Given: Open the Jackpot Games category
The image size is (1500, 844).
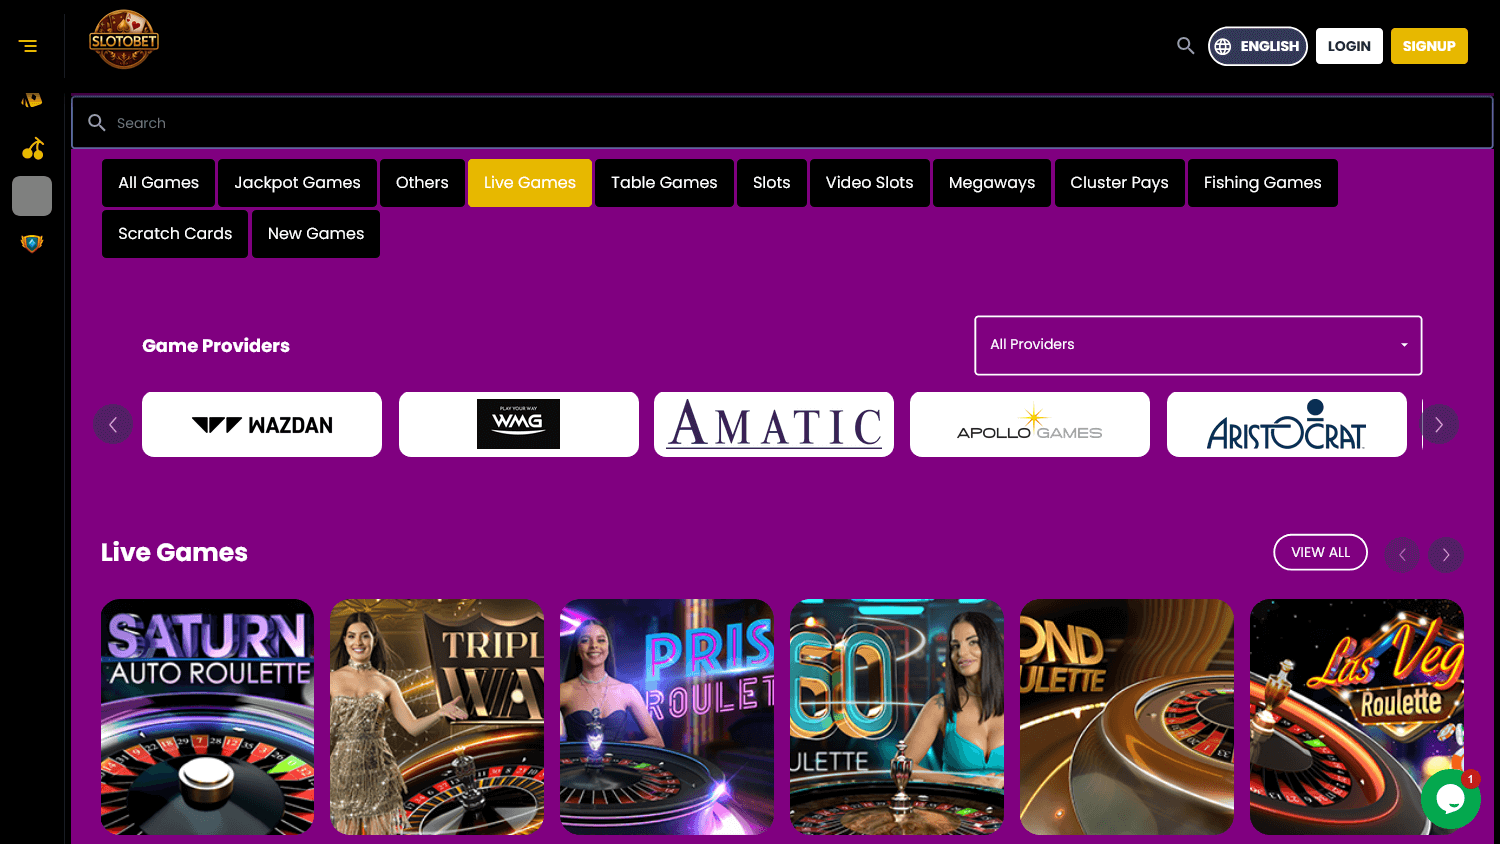Looking at the screenshot, I should 297,182.
